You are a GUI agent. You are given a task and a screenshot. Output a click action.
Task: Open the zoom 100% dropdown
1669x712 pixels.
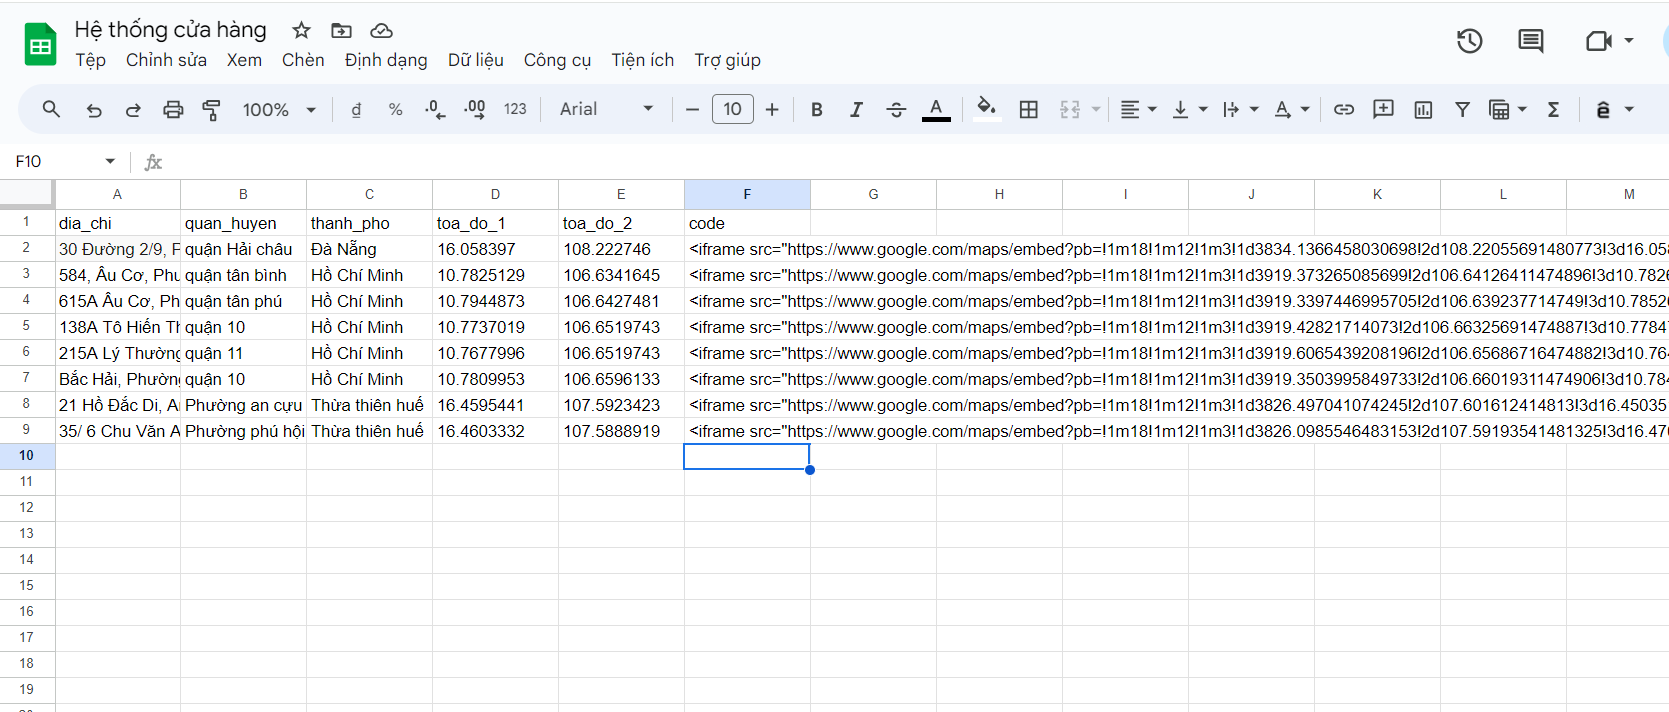tap(279, 109)
